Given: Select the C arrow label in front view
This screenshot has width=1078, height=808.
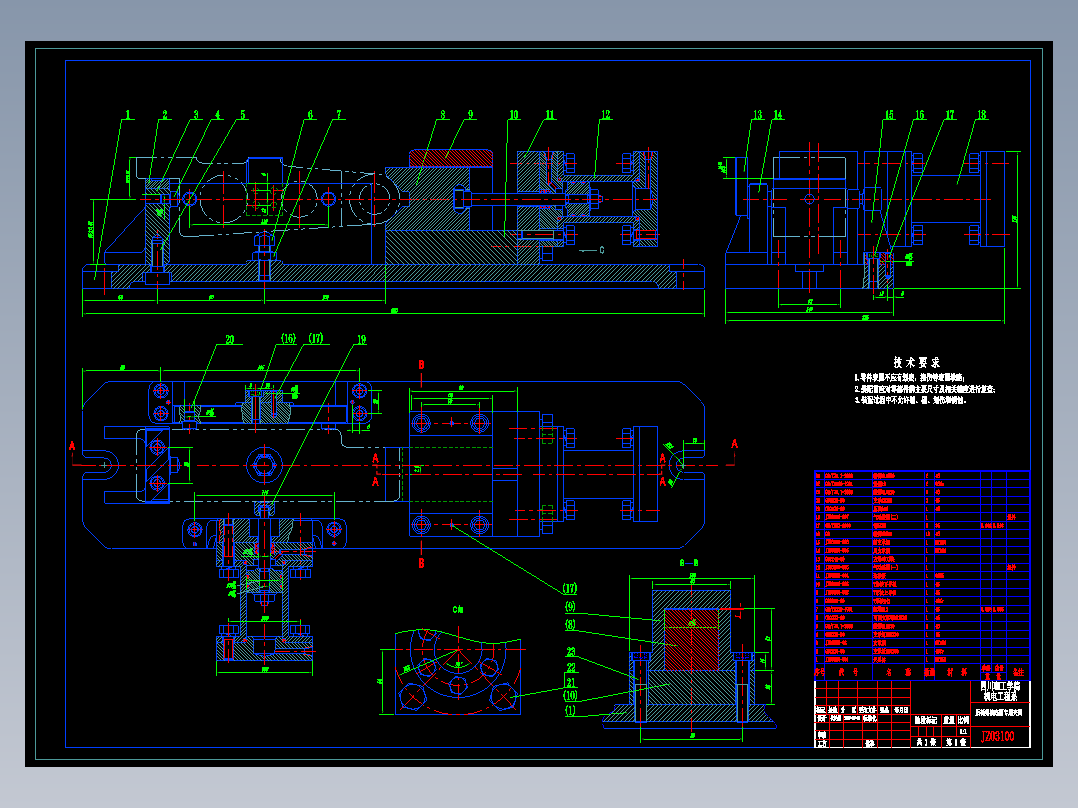Looking at the screenshot, I should (x=602, y=250).
